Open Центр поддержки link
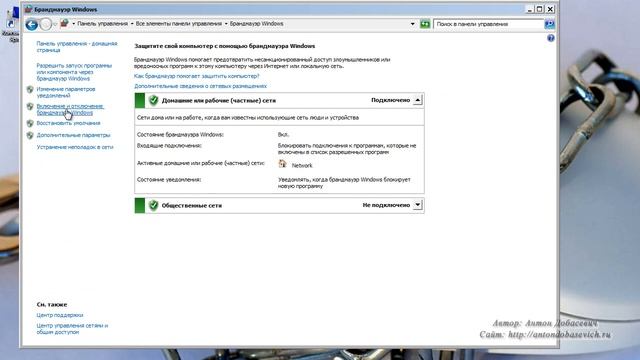Screen dimensions: 640x360 pyautogui.click(x=60, y=315)
